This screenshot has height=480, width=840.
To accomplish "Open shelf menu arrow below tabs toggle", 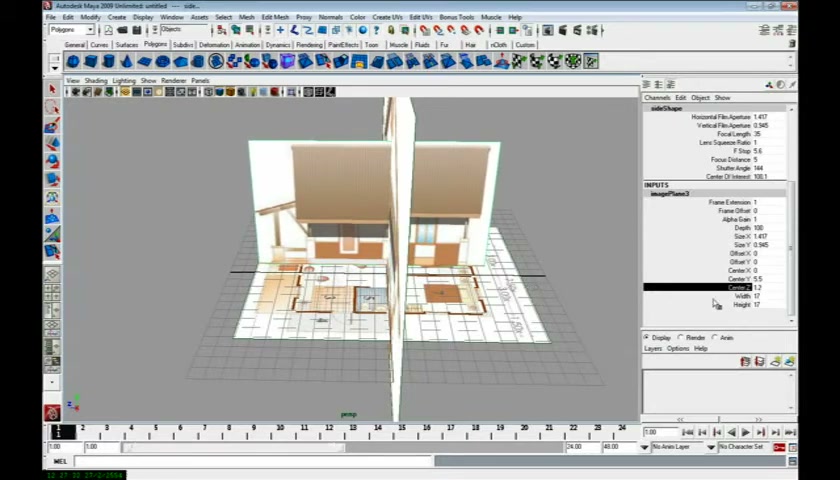I will 55,68.
